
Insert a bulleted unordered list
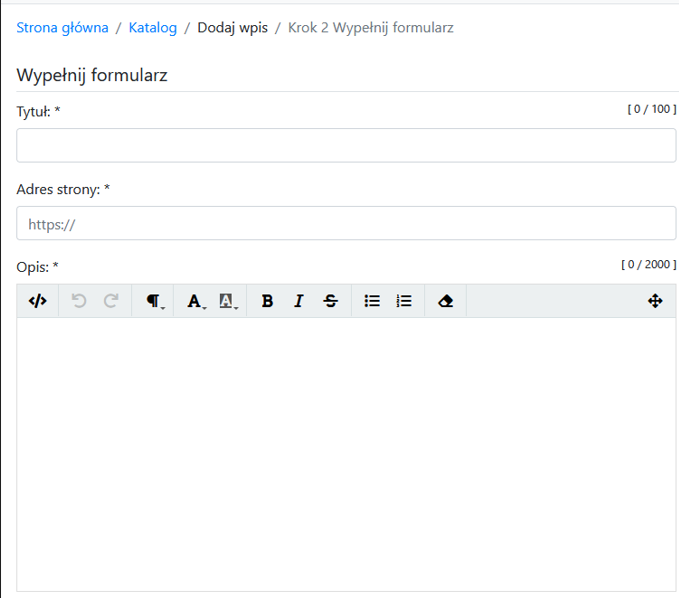[372, 301]
